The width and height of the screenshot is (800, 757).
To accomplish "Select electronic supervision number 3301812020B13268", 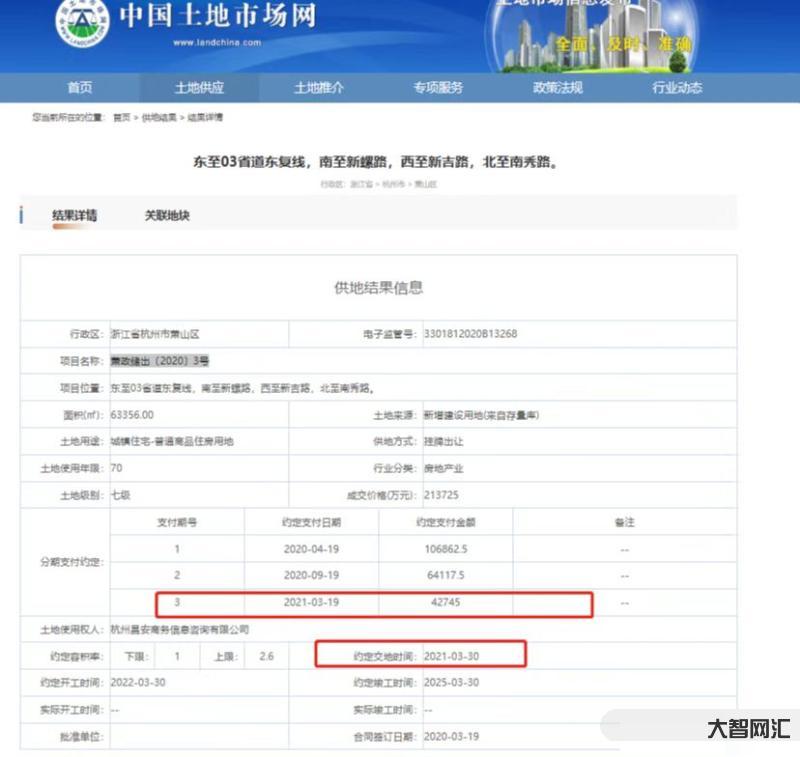I will click(x=470, y=334).
